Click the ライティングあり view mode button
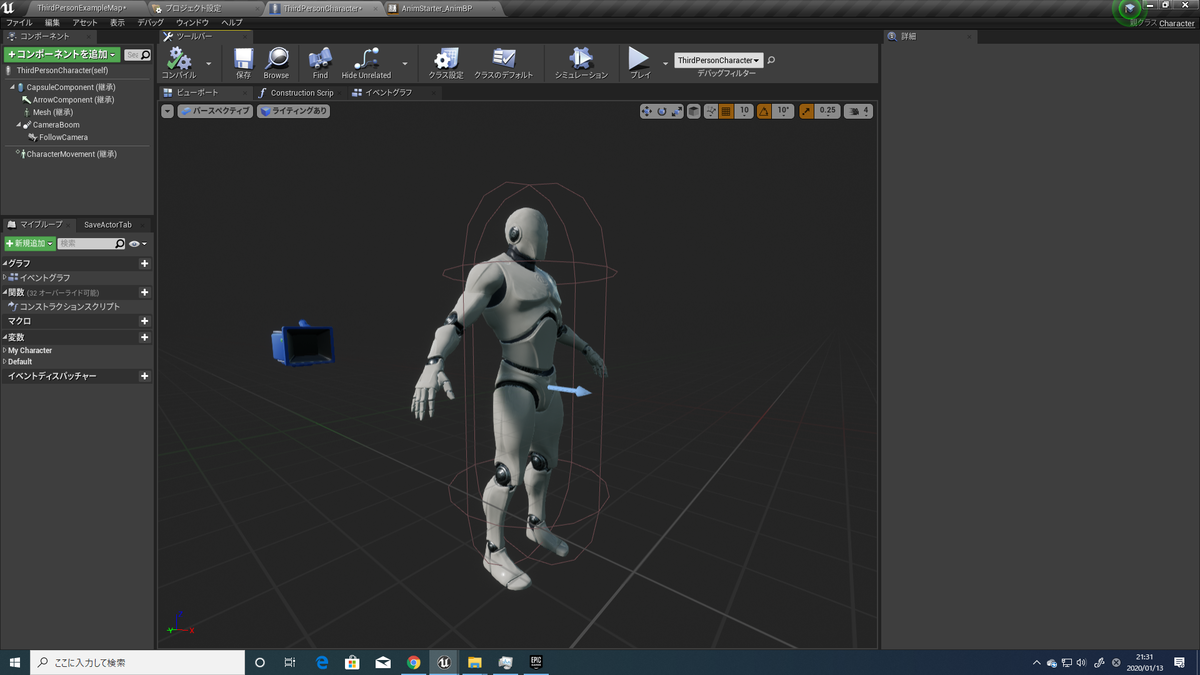1200x675 pixels. click(x=293, y=111)
